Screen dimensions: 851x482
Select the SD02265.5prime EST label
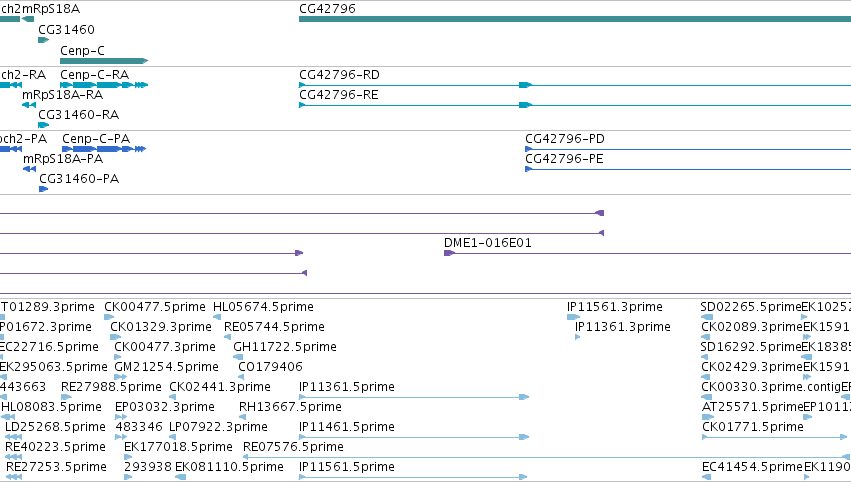pos(751,307)
